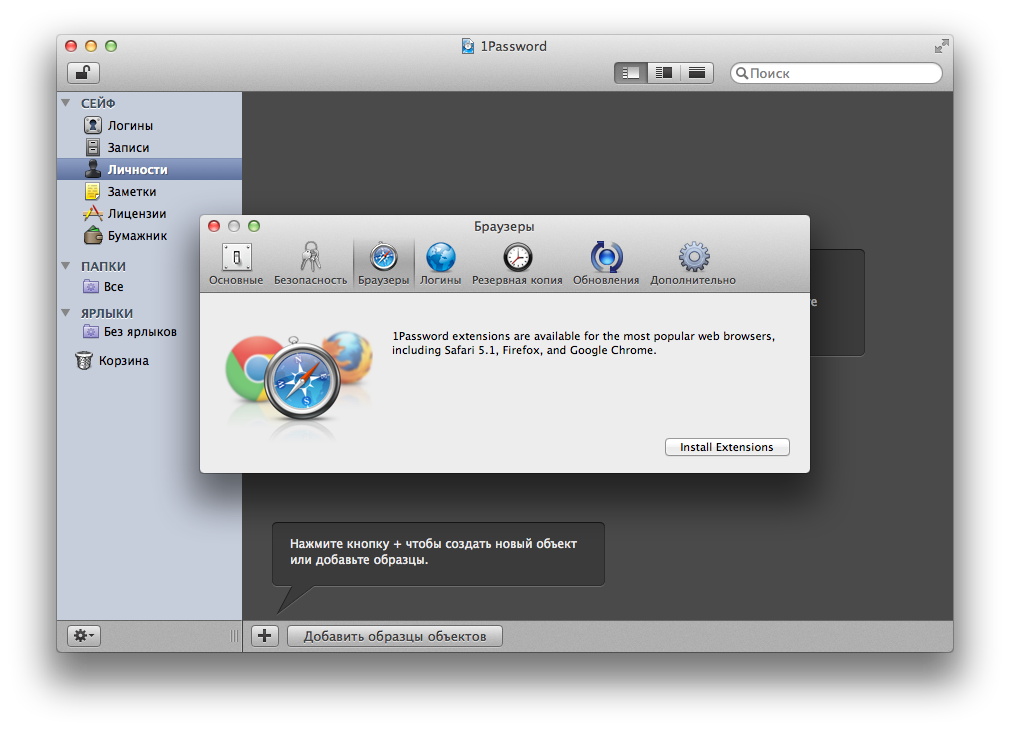This screenshot has height=731, width=1010.
Task: Select Корзина in the sidebar
Action: point(123,361)
